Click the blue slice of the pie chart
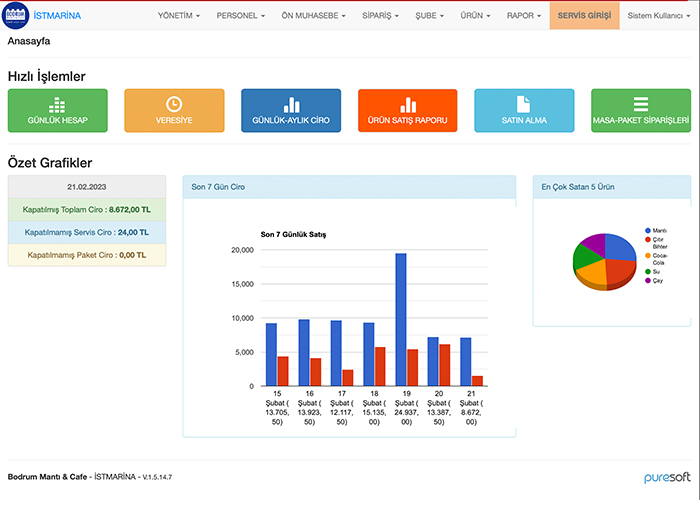 click(621, 246)
